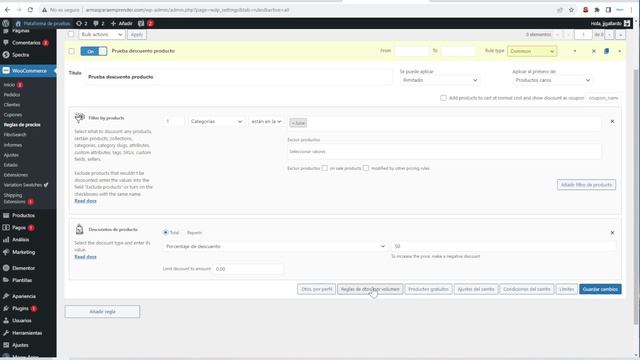Toggle the browser side panel icon
The height and width of the screenshot is (360, 640).
(x=608, y=10)
